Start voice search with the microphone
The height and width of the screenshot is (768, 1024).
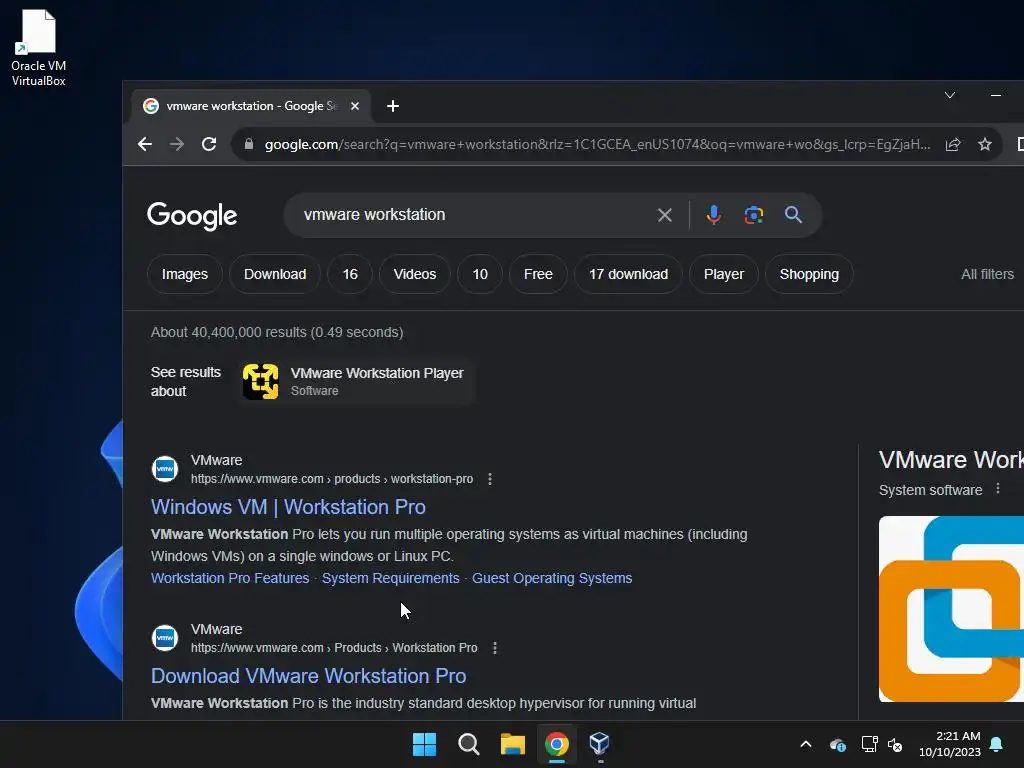click(714, 215)
